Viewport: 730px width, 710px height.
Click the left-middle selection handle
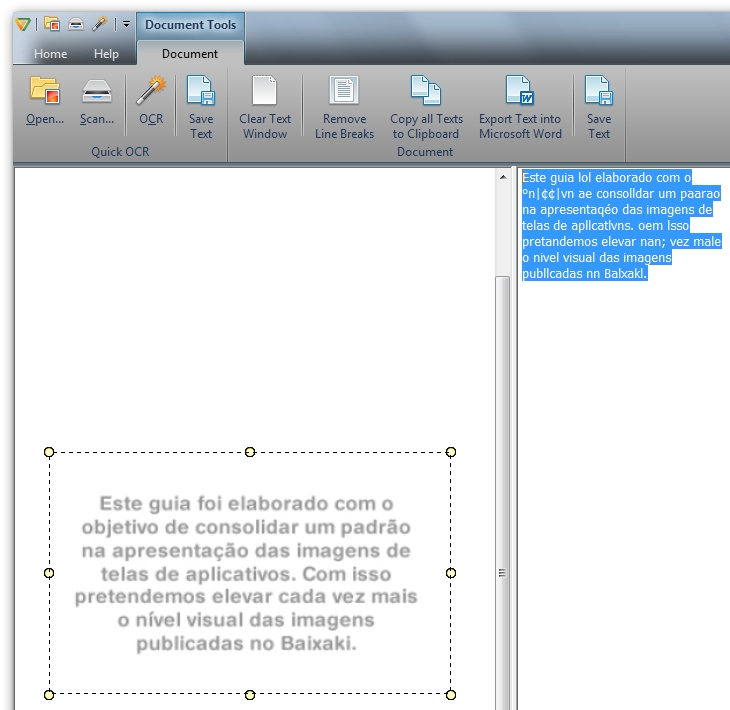[x=49, y=573]
